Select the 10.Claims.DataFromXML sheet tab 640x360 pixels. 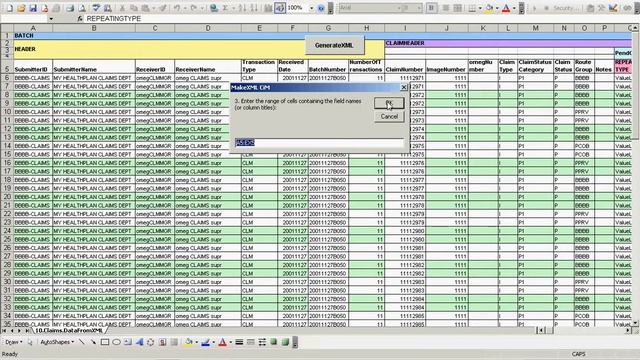click(x=69, y=330)
